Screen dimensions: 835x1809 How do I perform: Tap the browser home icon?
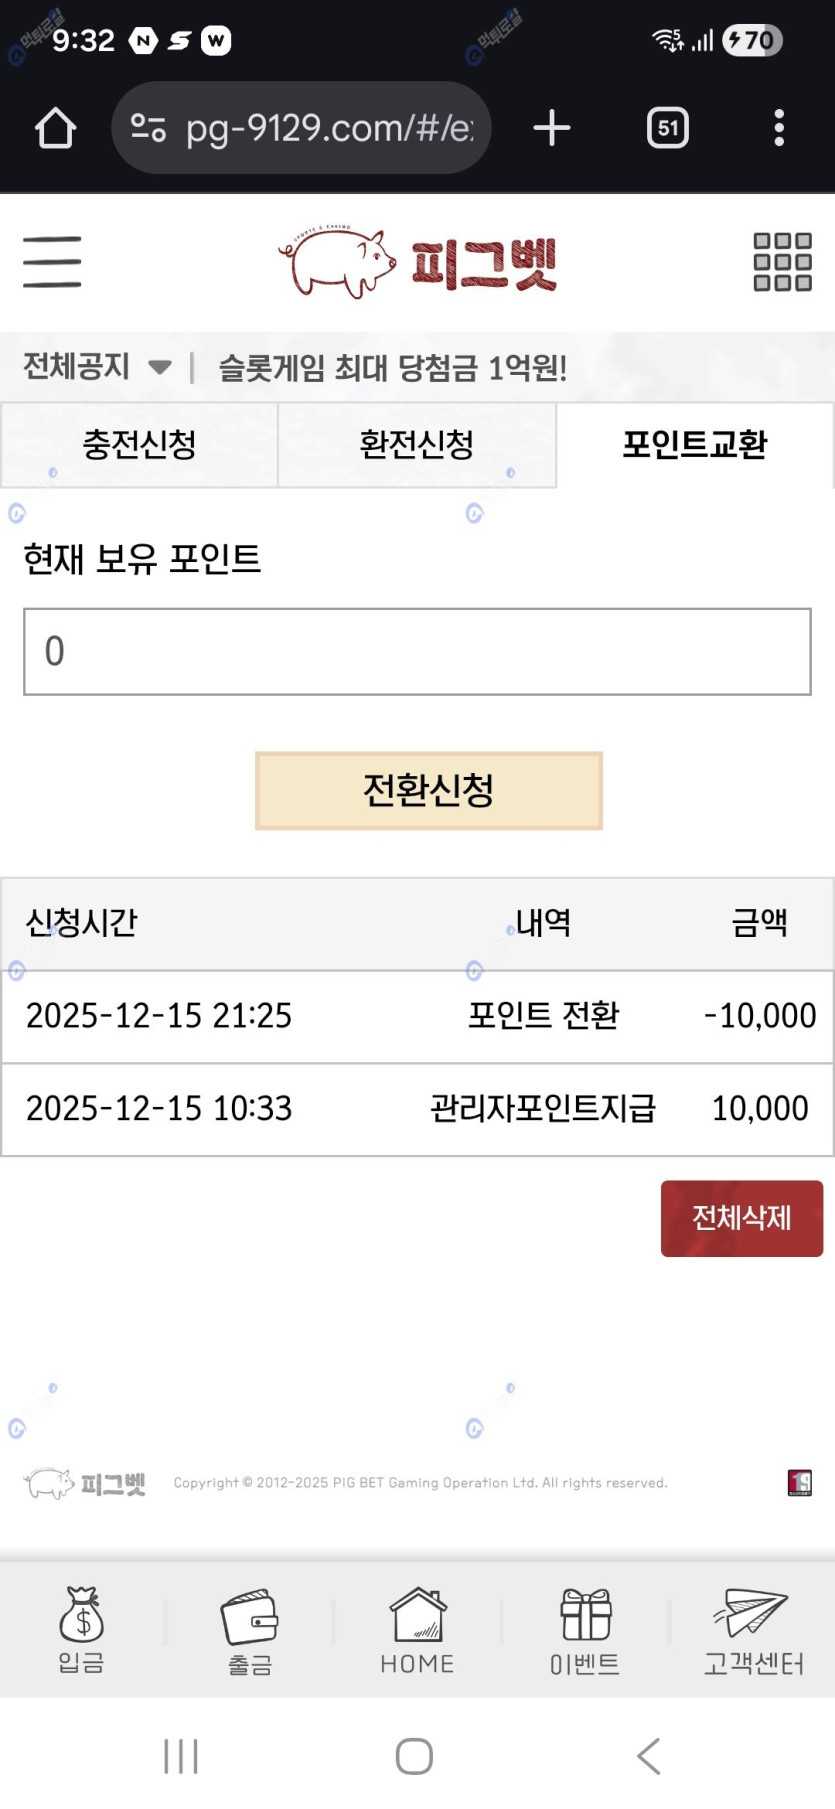56,128
